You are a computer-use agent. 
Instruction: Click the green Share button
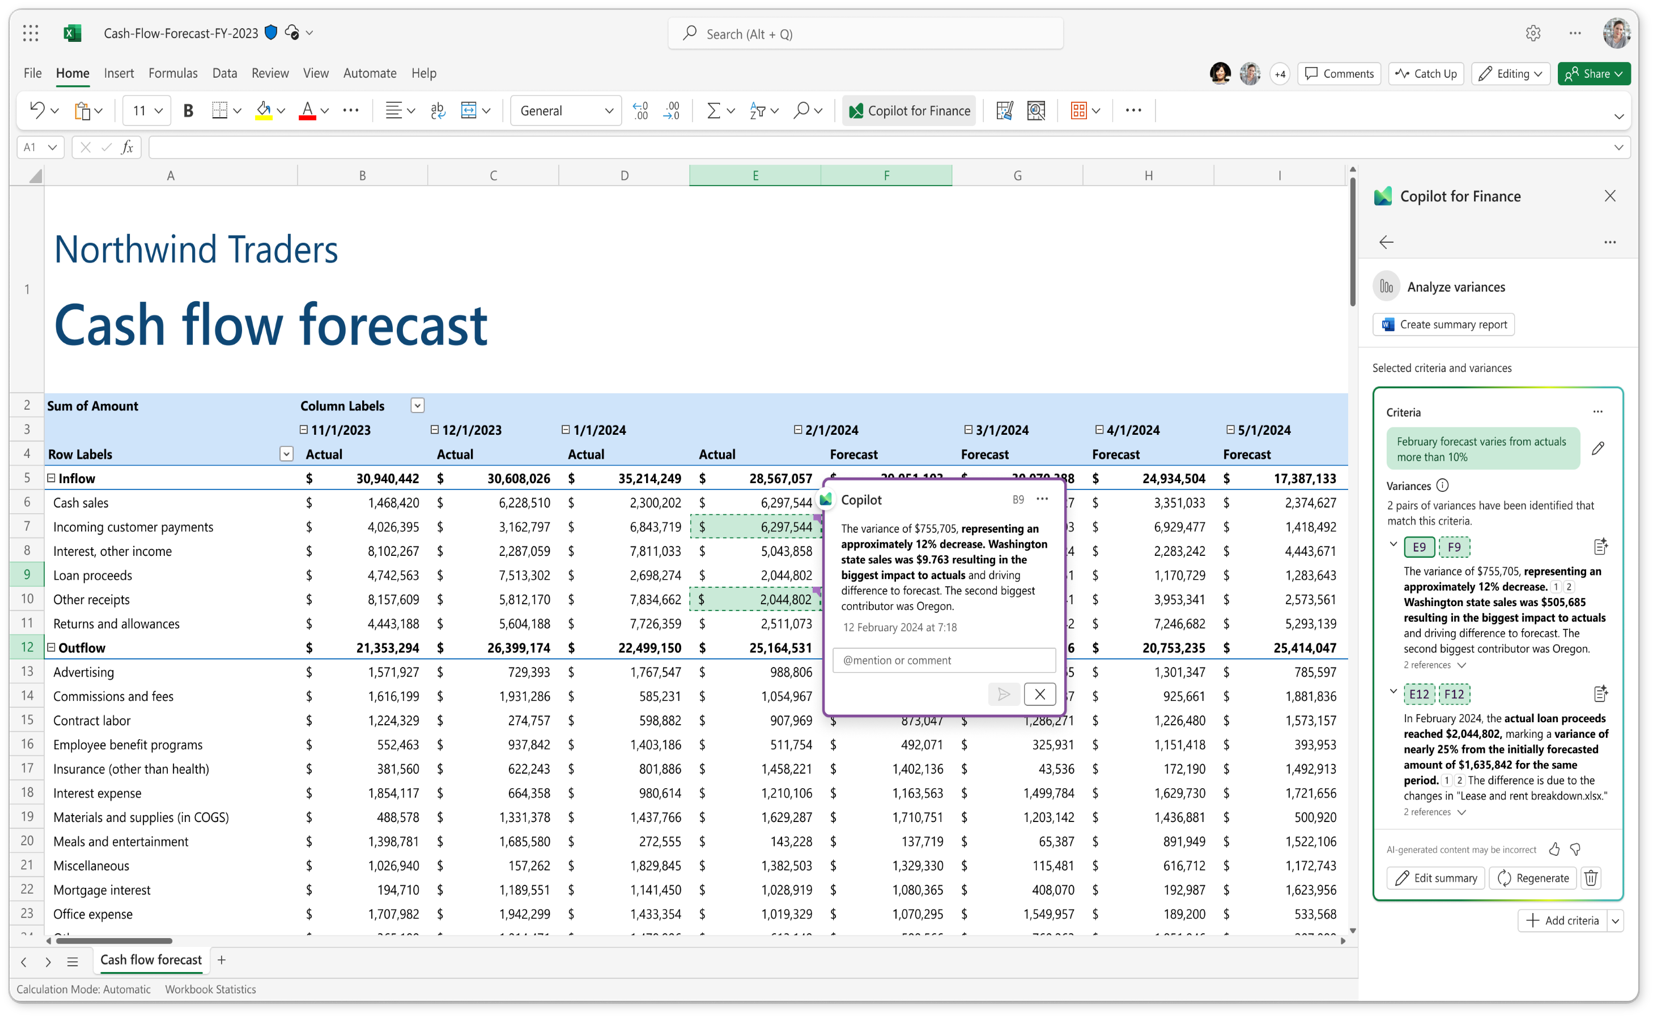tap(1594, 73)
